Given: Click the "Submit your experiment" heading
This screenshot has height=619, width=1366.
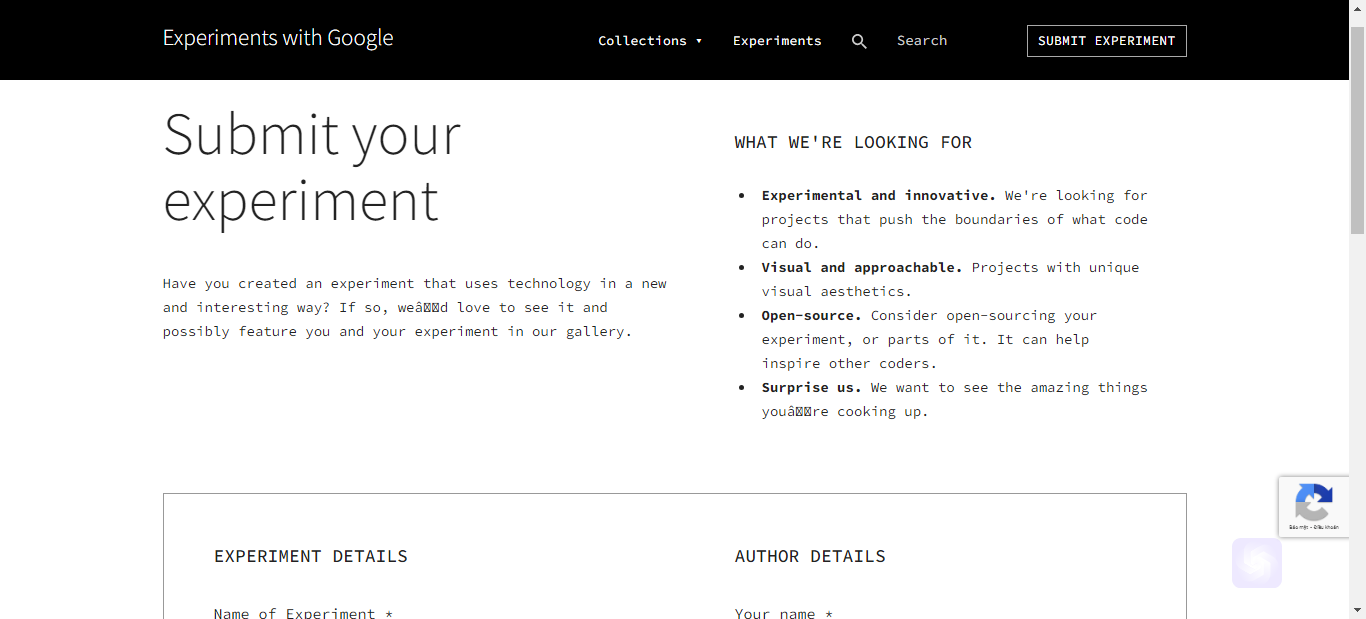Looking at the screenshot, I should click(x=312, y=167).
